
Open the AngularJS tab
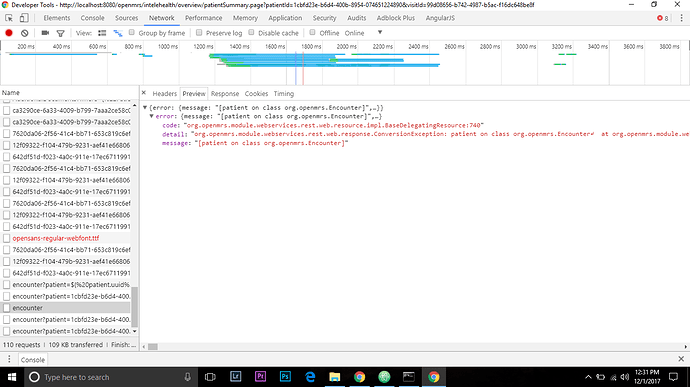click(440, 18)
